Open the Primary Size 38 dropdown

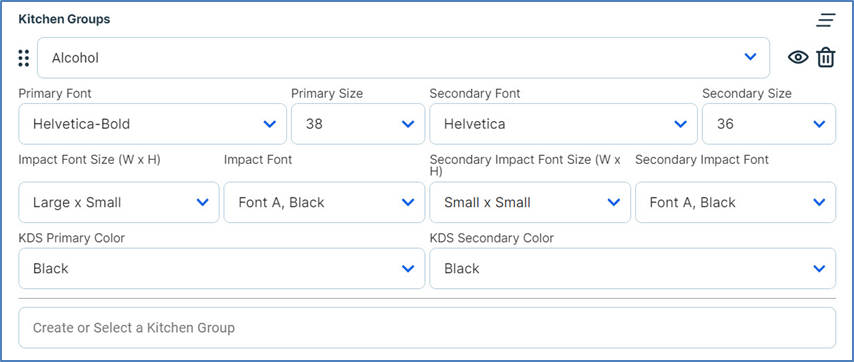point(358,124)
